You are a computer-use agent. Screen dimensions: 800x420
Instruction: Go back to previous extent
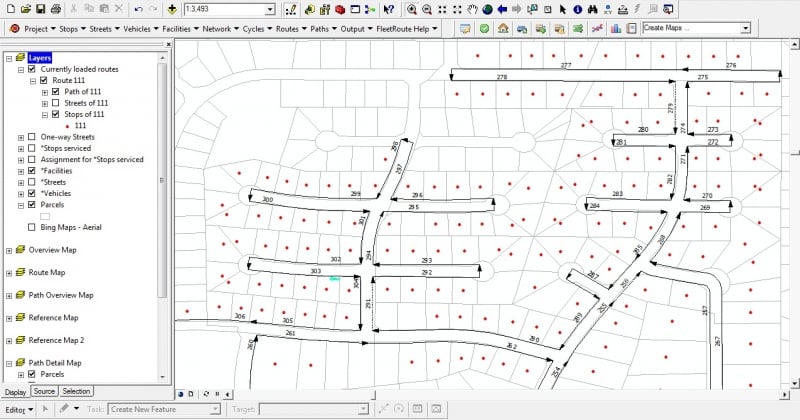coord(502,9)
